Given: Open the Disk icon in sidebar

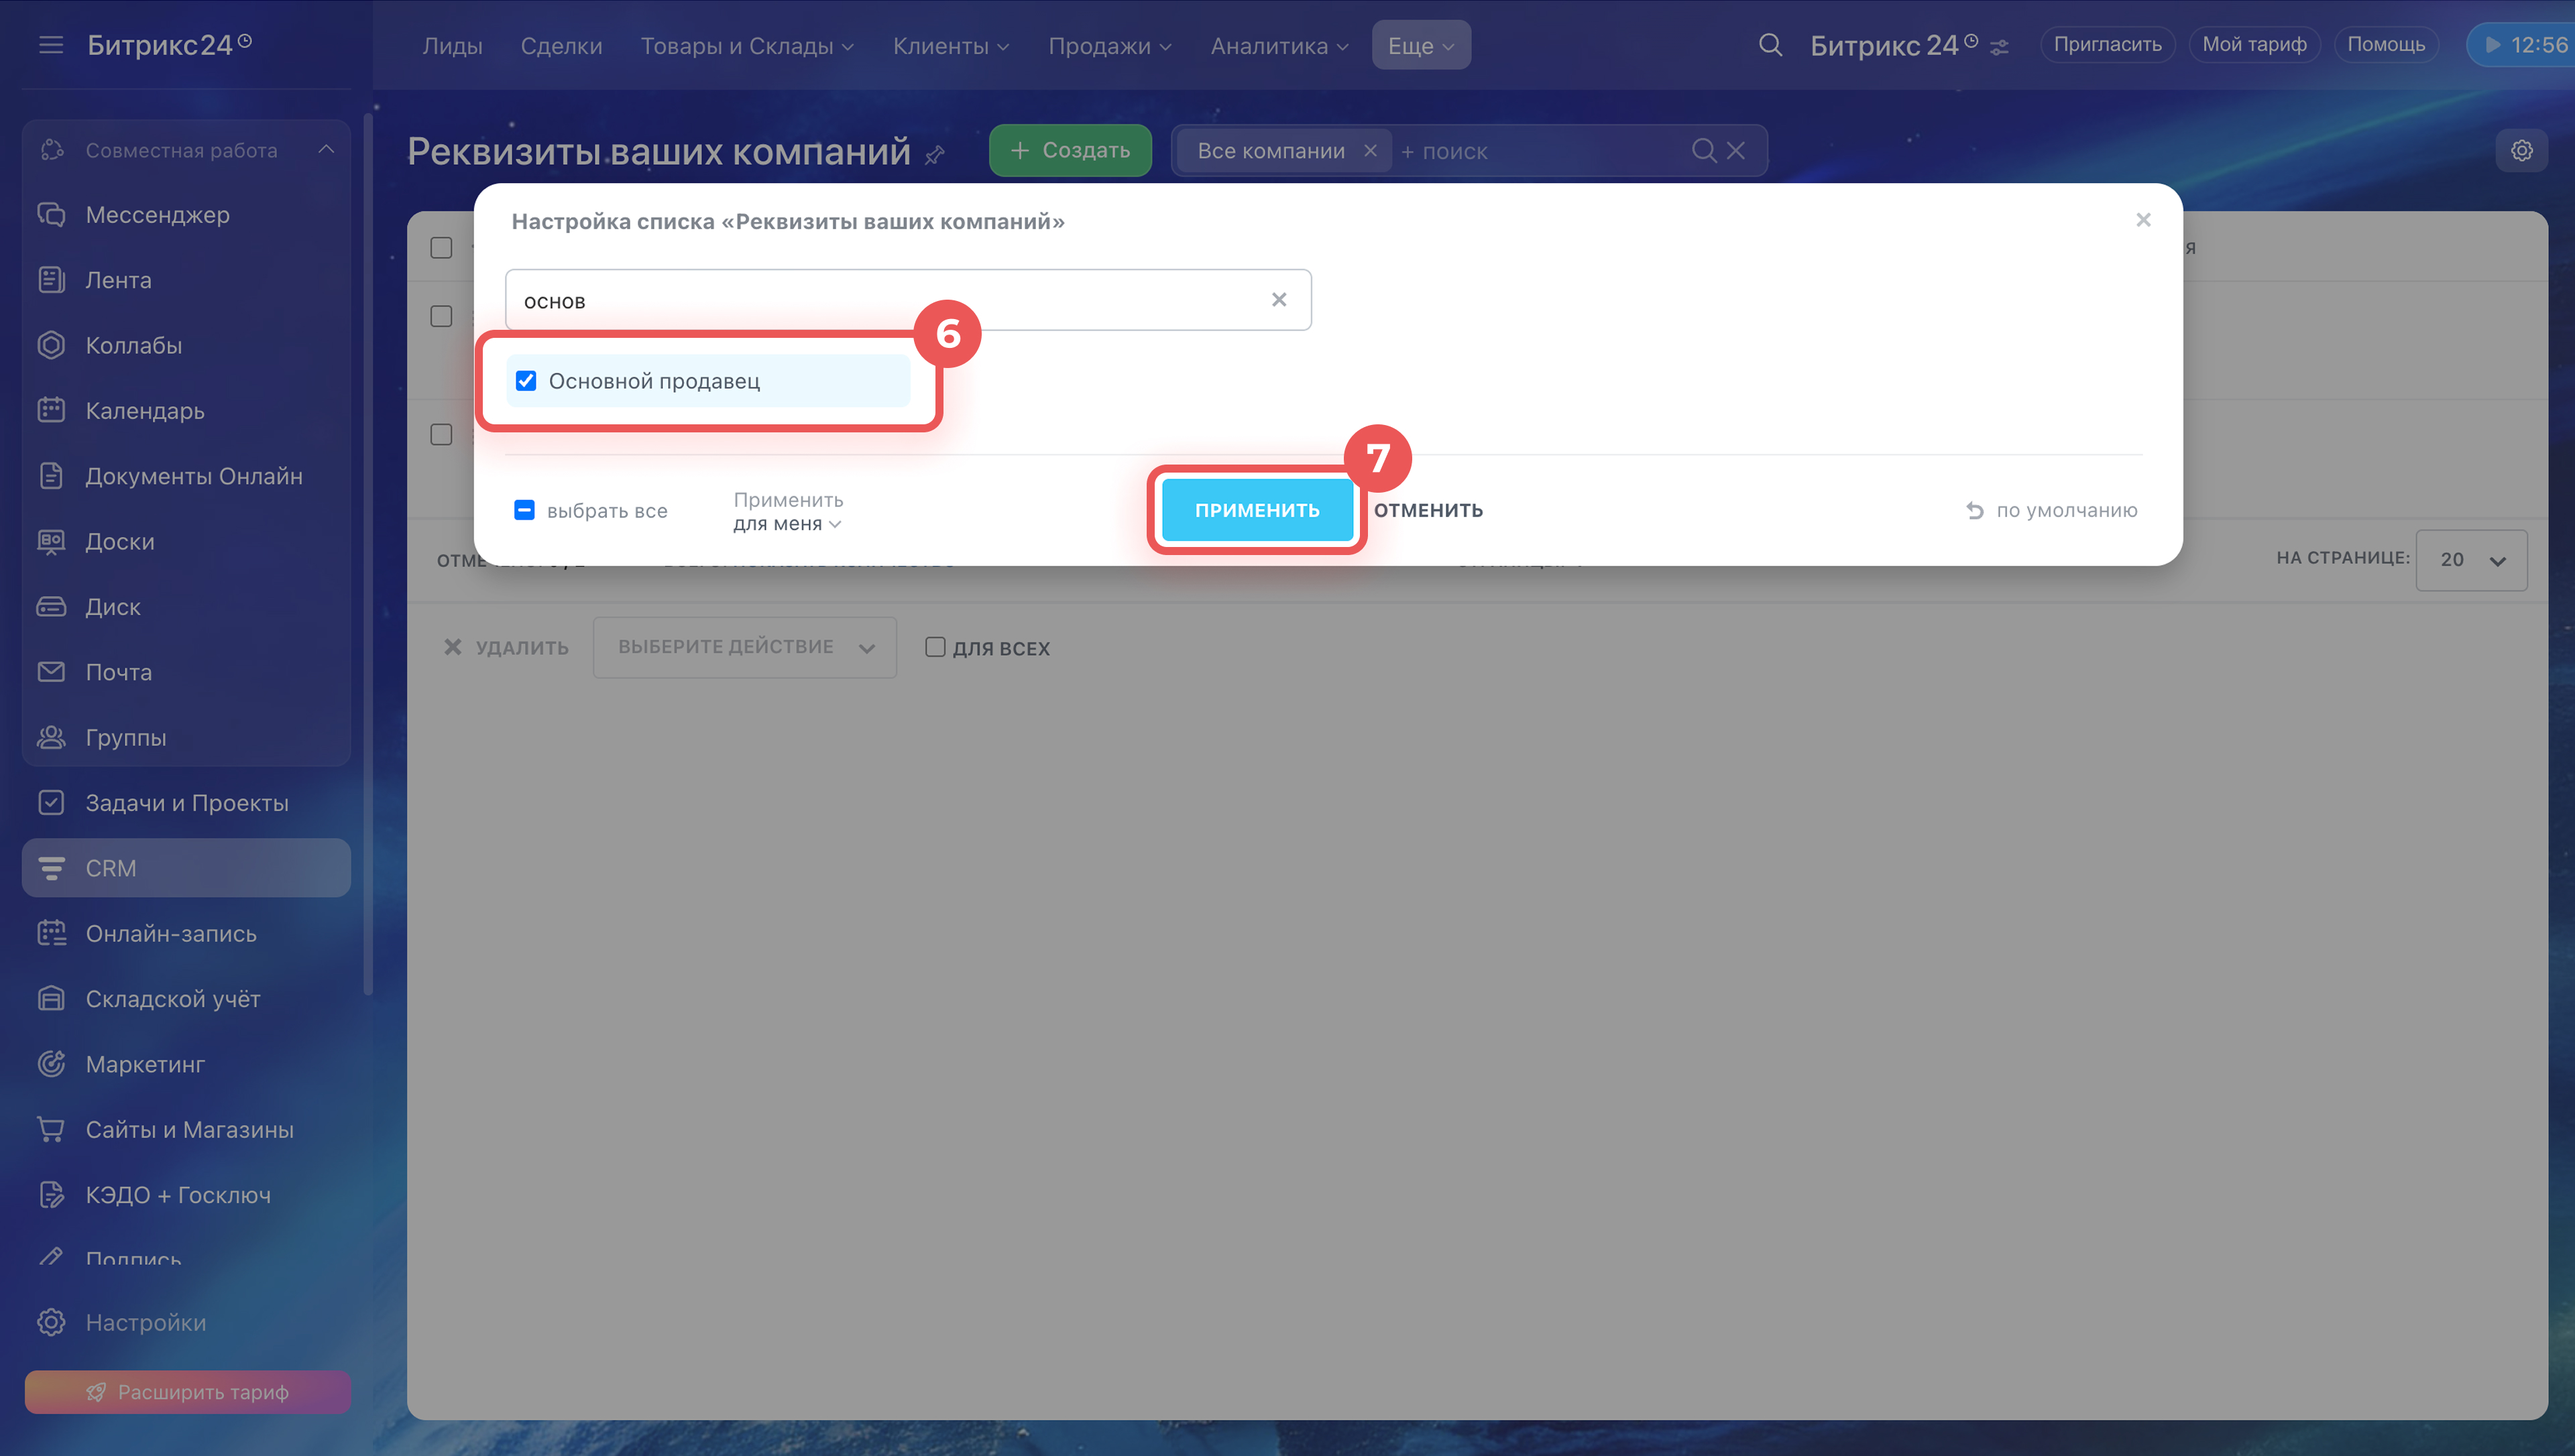Looking at the screenshot, I should click(51, 606).
